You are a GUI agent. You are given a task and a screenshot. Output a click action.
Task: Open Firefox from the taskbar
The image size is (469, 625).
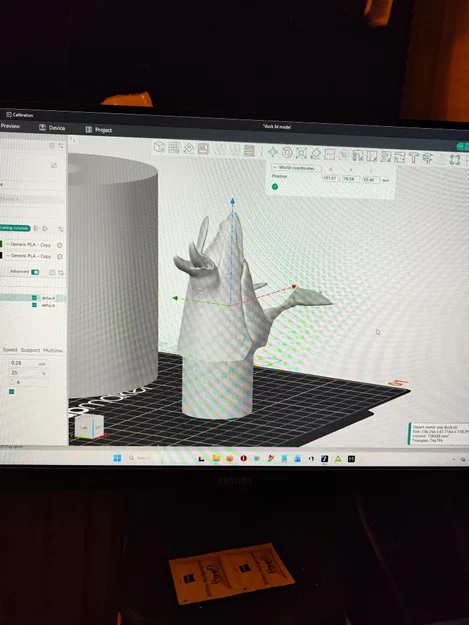point(230,459)
